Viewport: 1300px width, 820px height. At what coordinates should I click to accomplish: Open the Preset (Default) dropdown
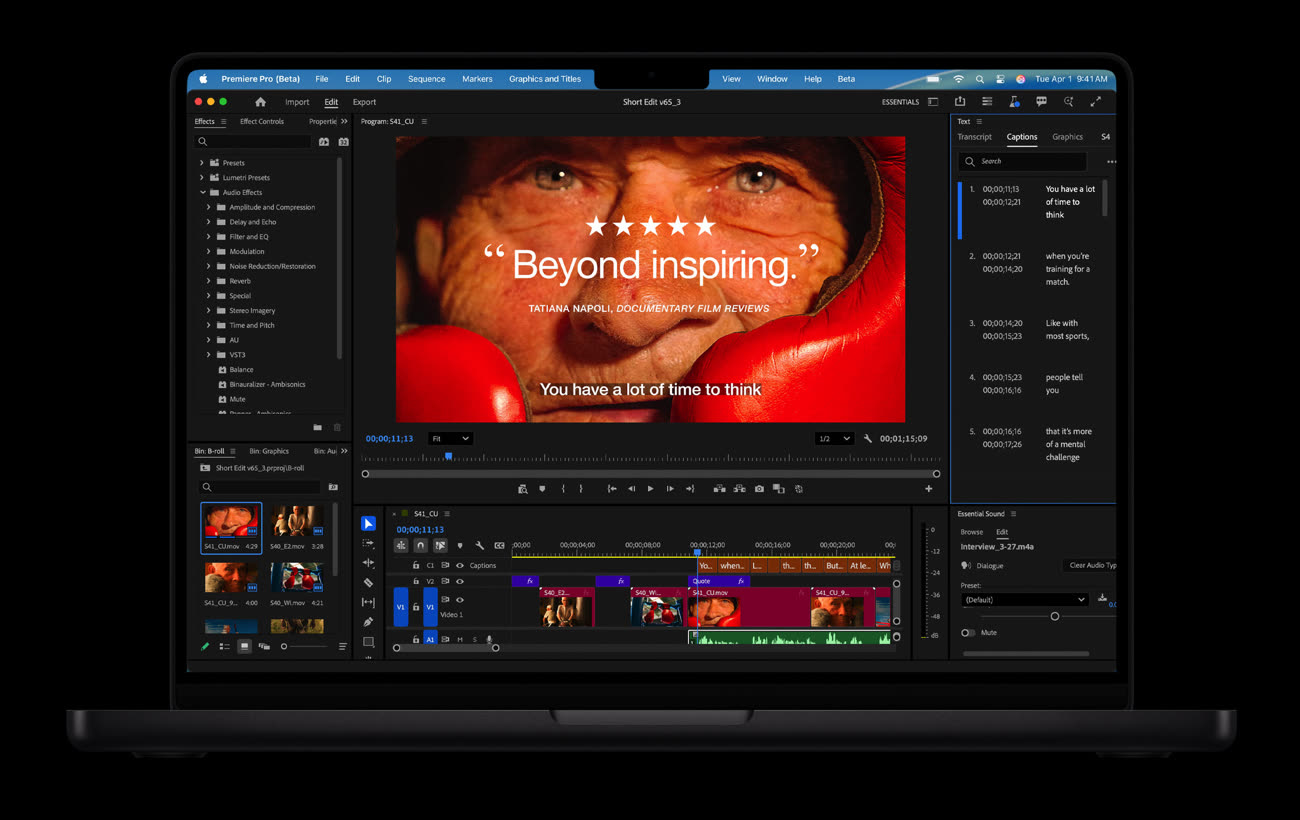pos(1024,600)
